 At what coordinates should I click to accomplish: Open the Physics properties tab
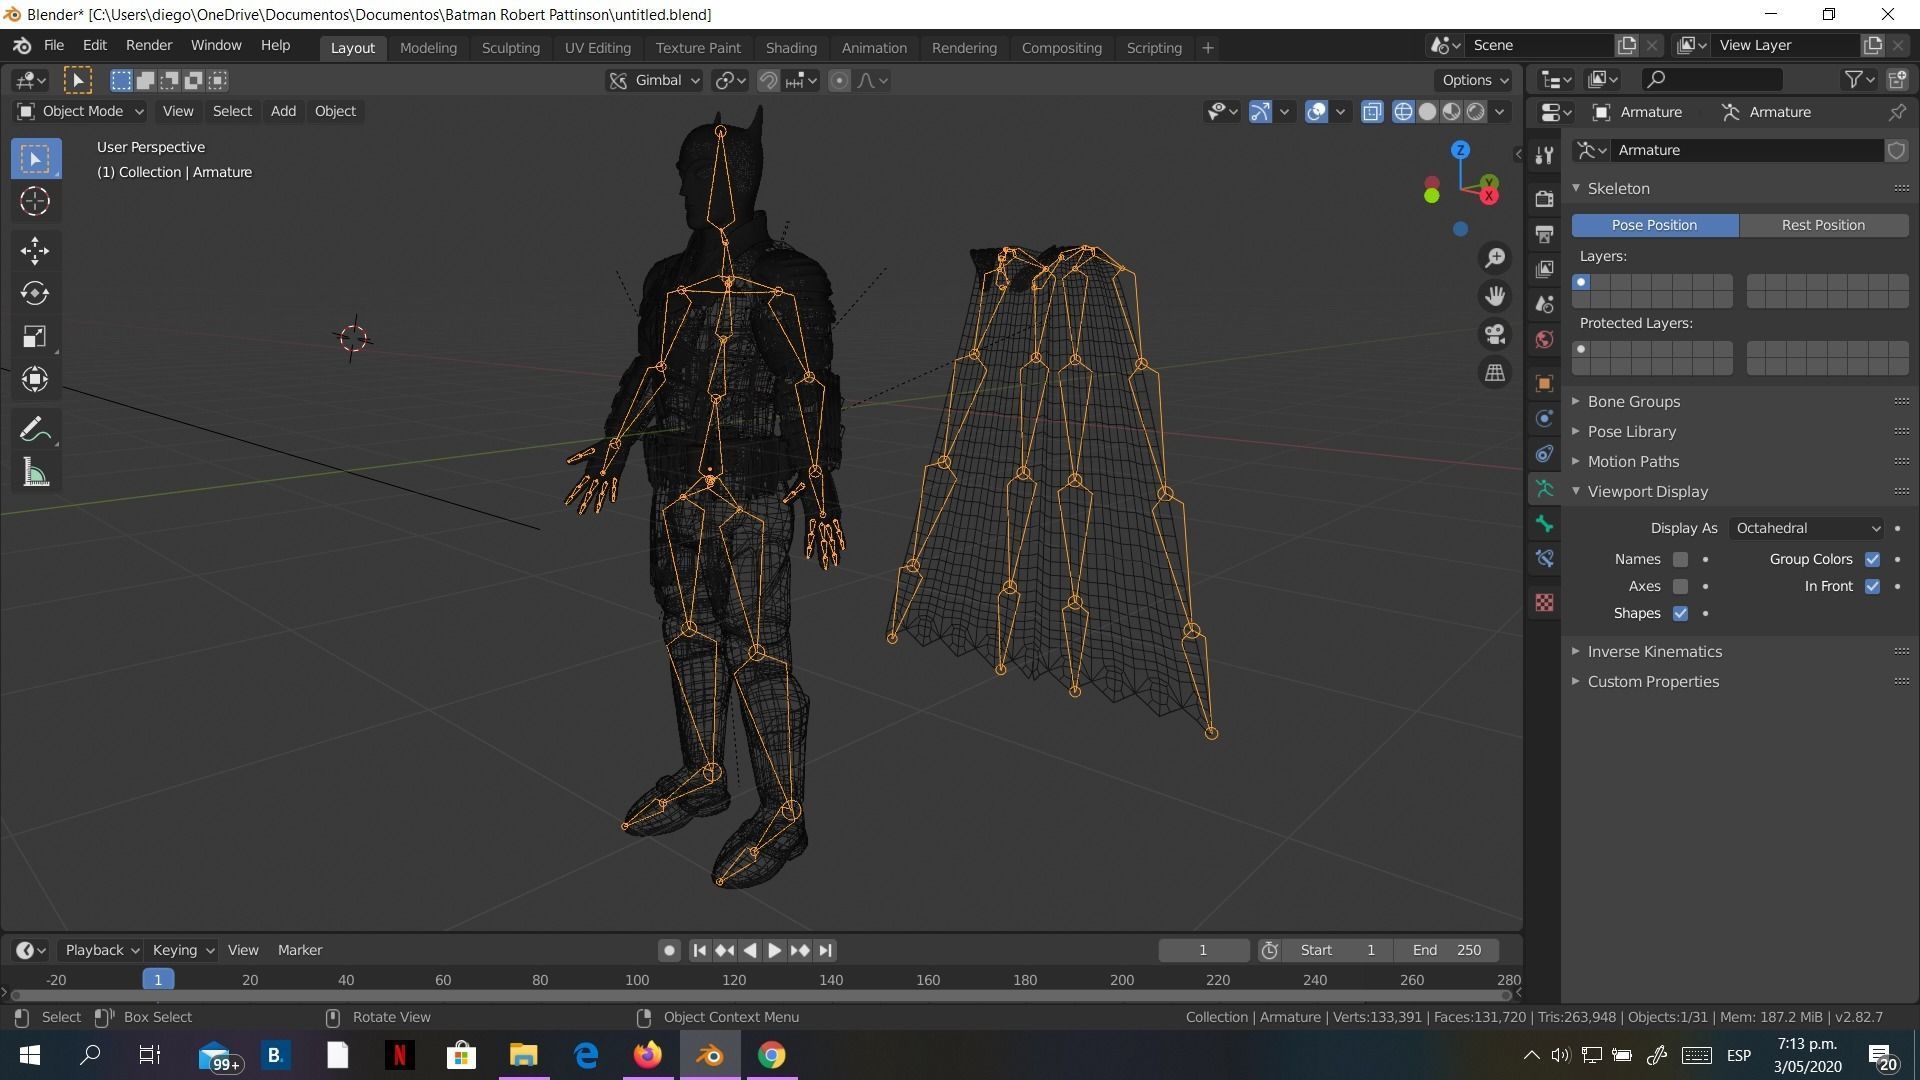(1545, 418)
